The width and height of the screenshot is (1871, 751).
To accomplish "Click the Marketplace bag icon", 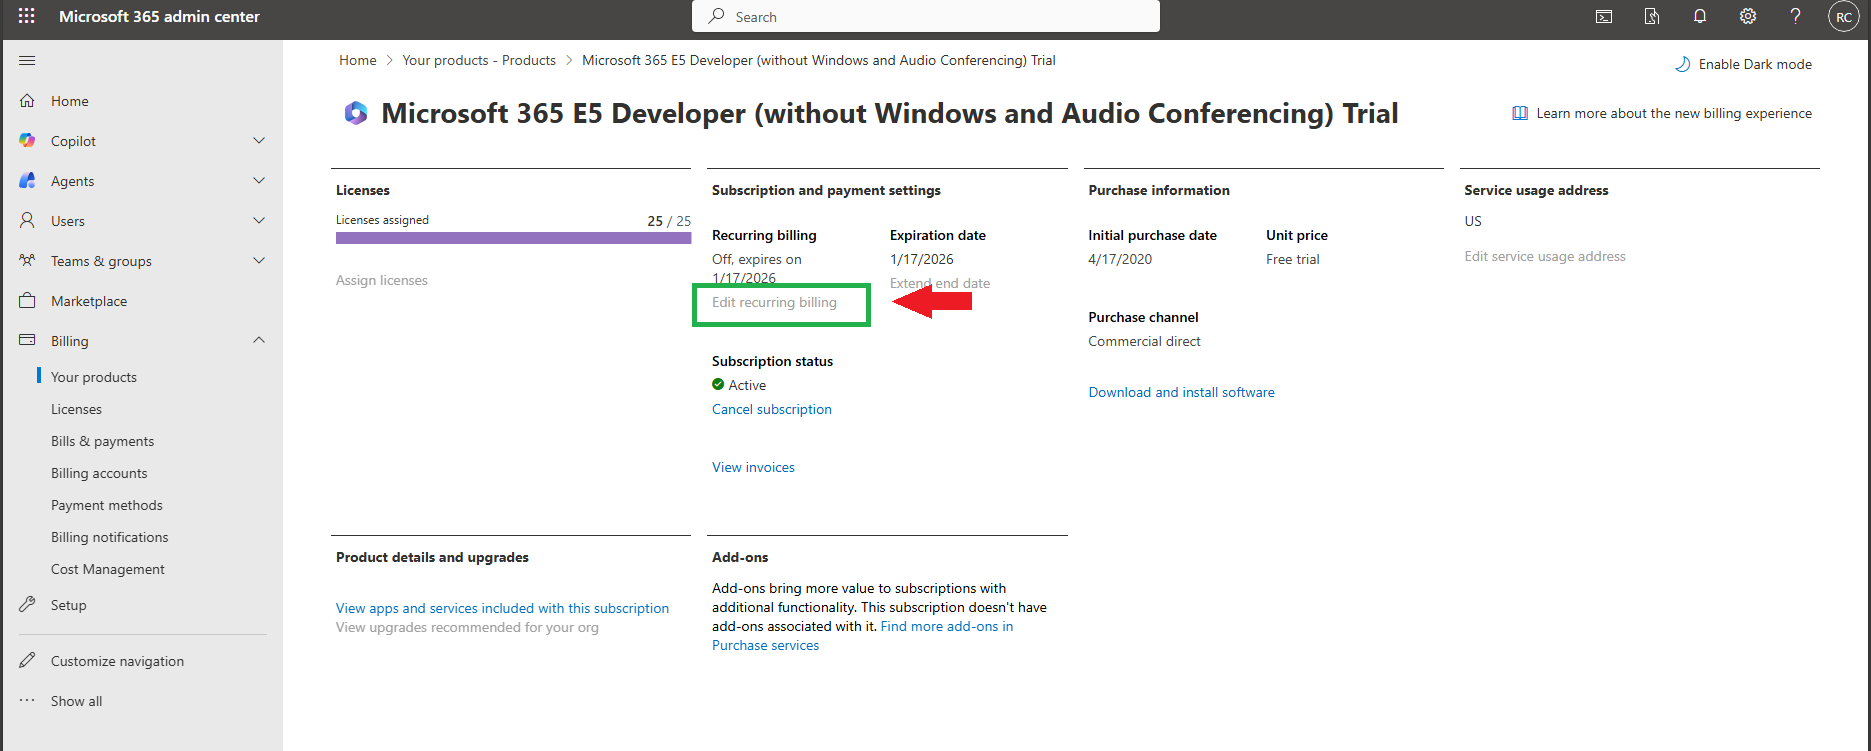I will tap(27, 301).
